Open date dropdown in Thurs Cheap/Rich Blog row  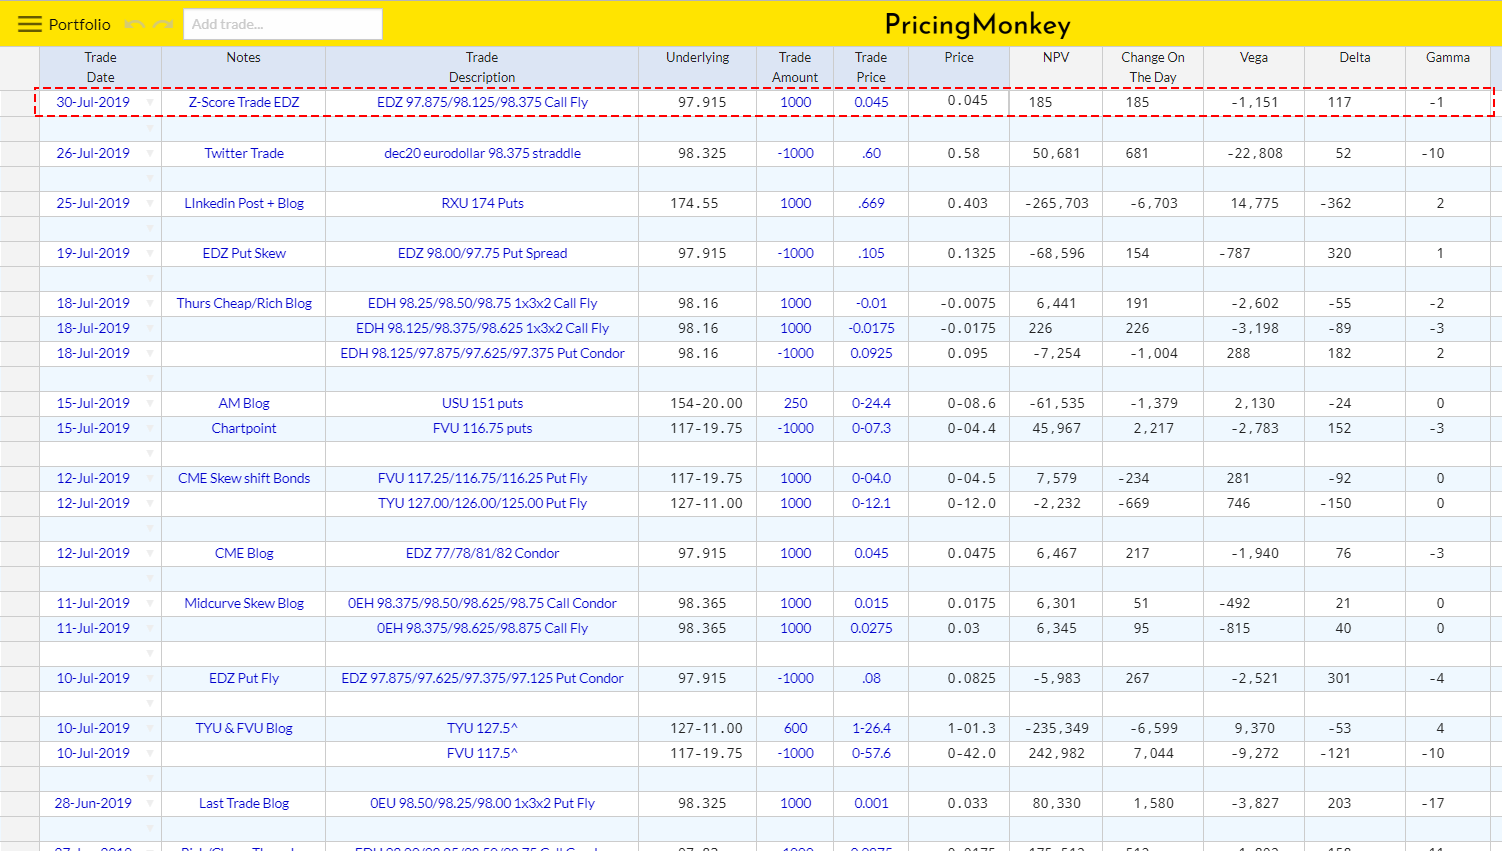(x=150, y=303)
